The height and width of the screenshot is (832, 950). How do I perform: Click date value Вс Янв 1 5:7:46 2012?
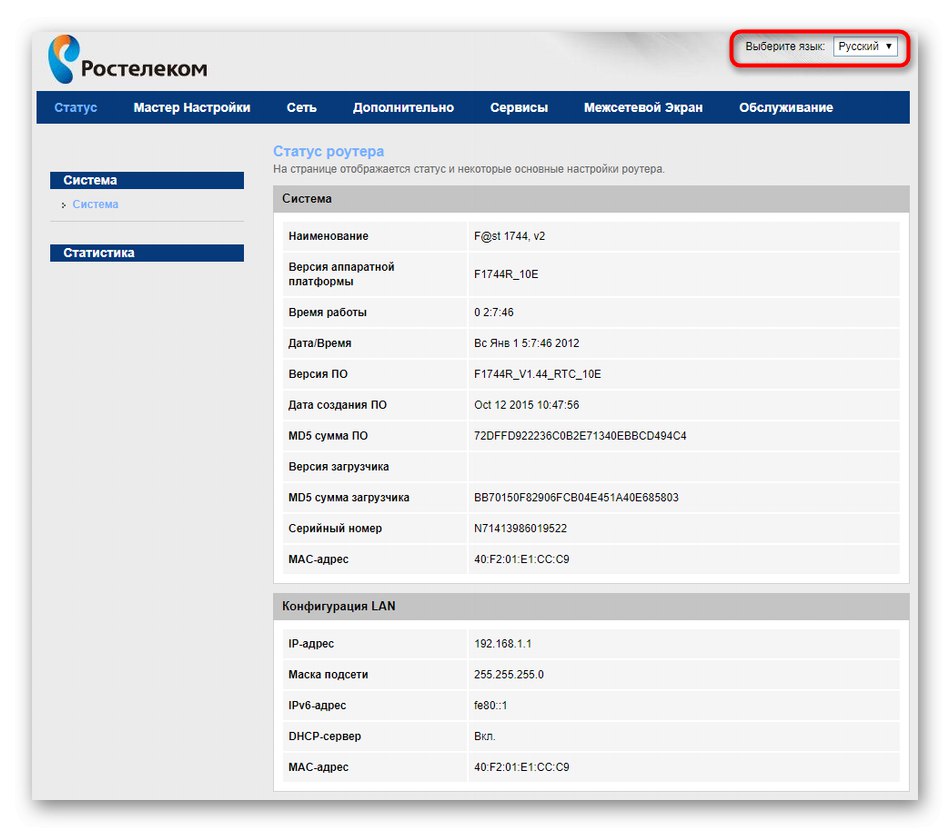tap(526, 344)
